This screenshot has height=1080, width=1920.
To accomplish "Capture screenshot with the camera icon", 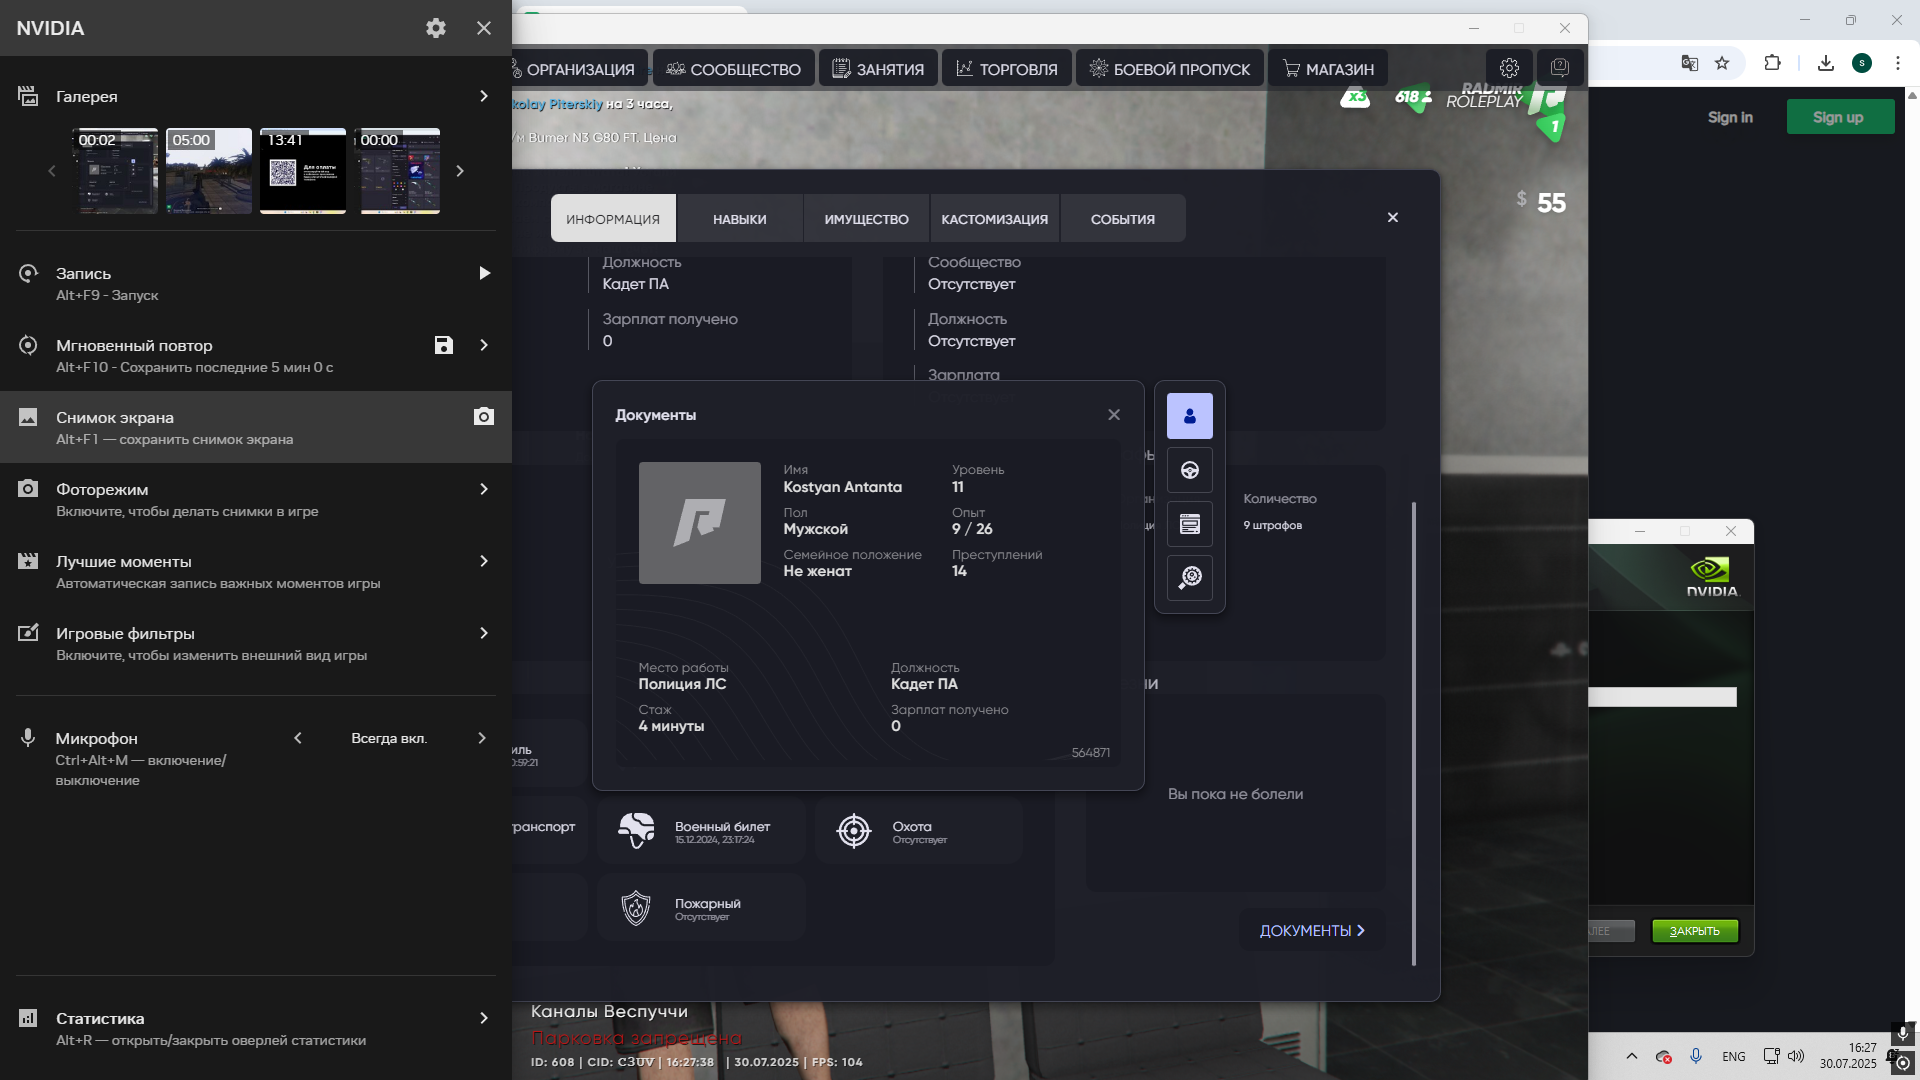I will click(484, 416).
